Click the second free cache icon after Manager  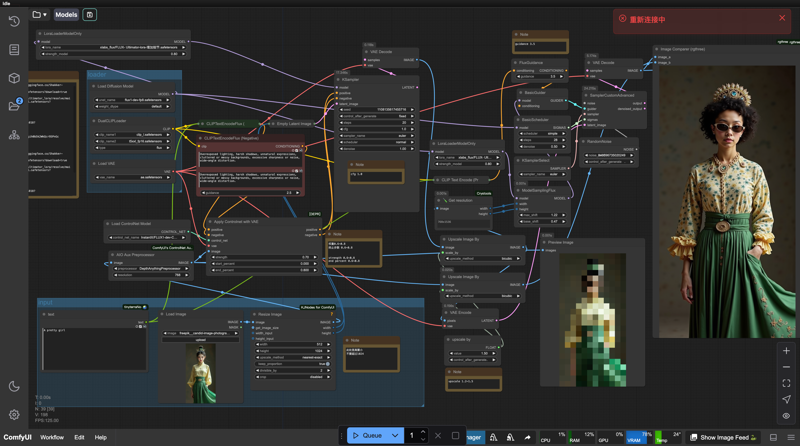click(x=510, y=437)
